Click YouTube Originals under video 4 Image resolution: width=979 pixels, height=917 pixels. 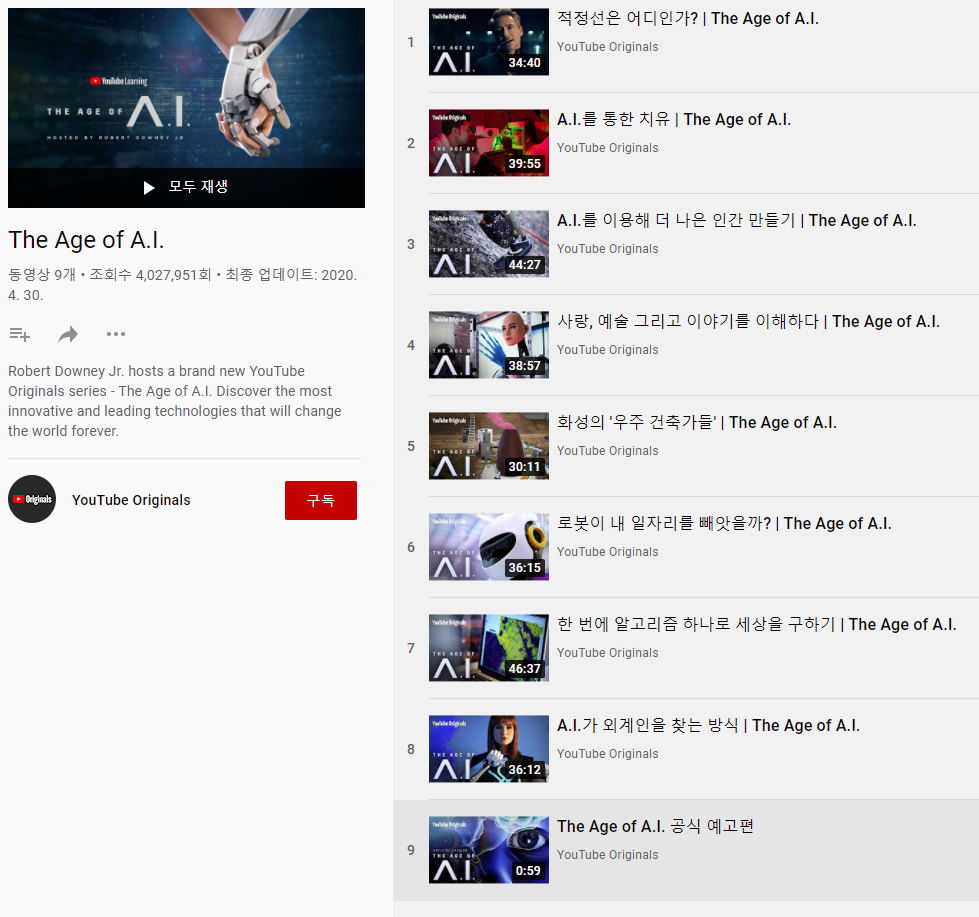pos(608,350)
